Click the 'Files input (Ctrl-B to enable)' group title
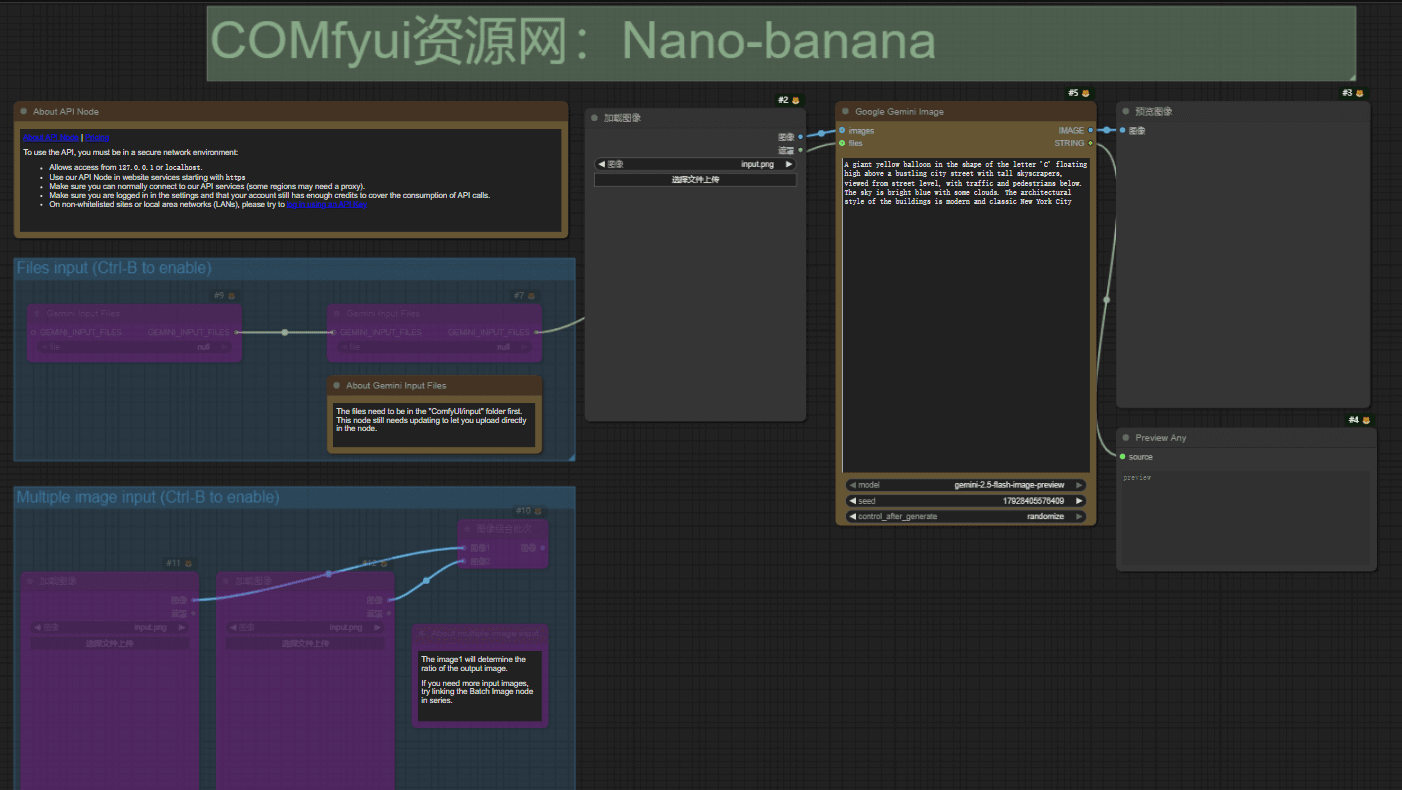The height and width of the screenshot is (790, 1402). (114, 268)
